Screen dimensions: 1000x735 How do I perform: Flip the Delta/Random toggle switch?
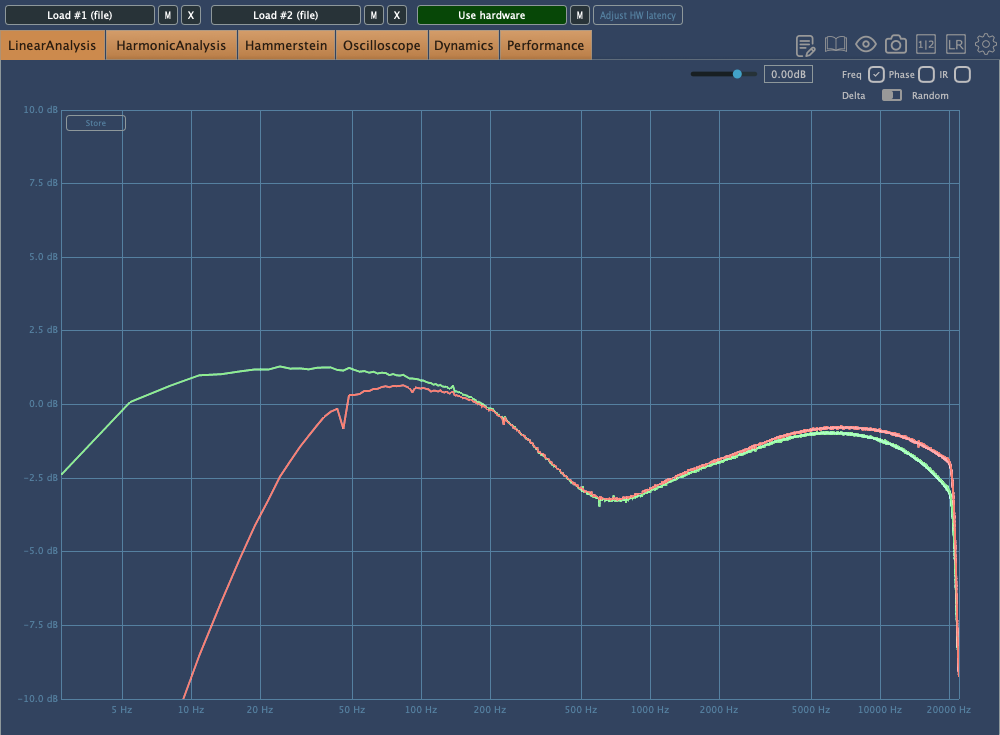pos(891,96)
